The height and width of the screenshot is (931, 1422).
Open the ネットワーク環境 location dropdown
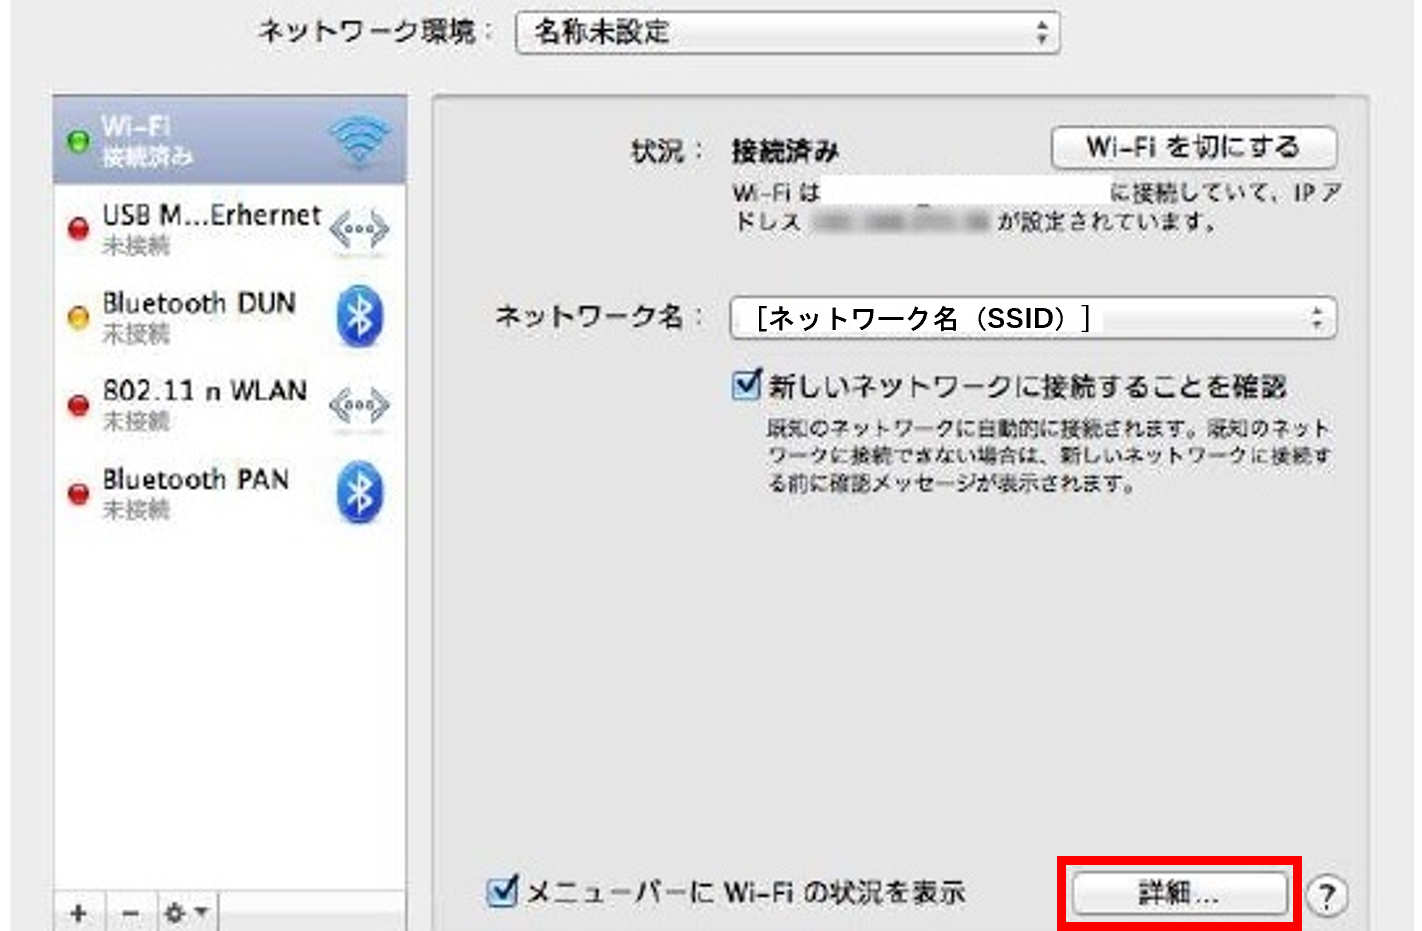(x=787, y=32)
